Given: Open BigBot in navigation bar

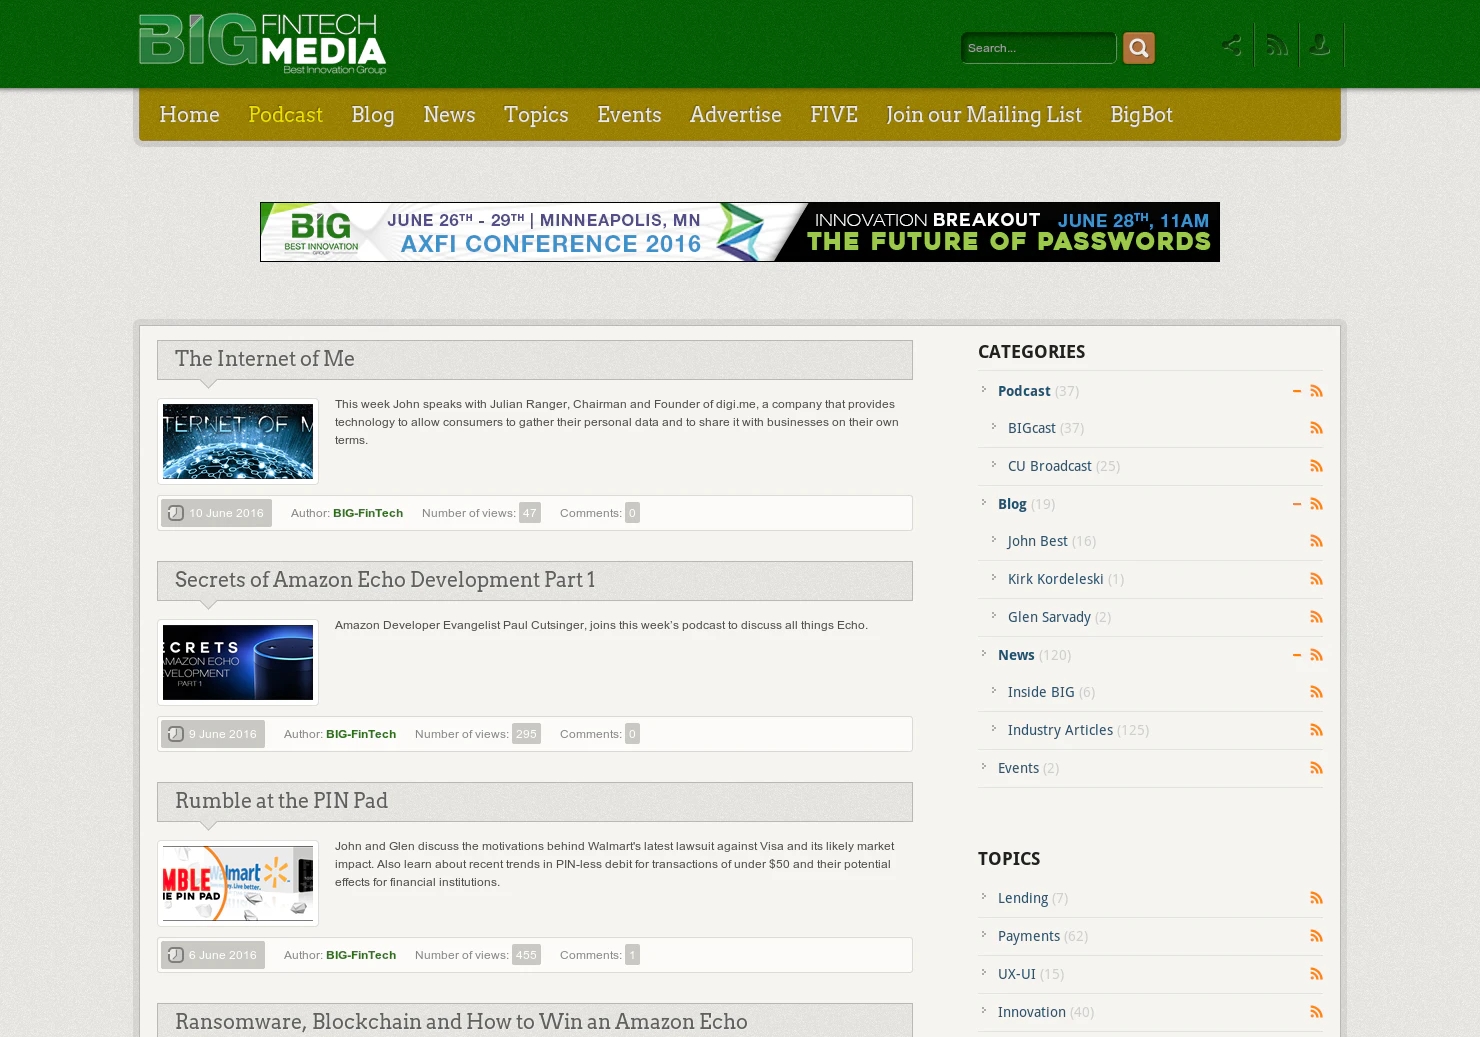Looking at the screenshot, I should tap(1141, 115).
